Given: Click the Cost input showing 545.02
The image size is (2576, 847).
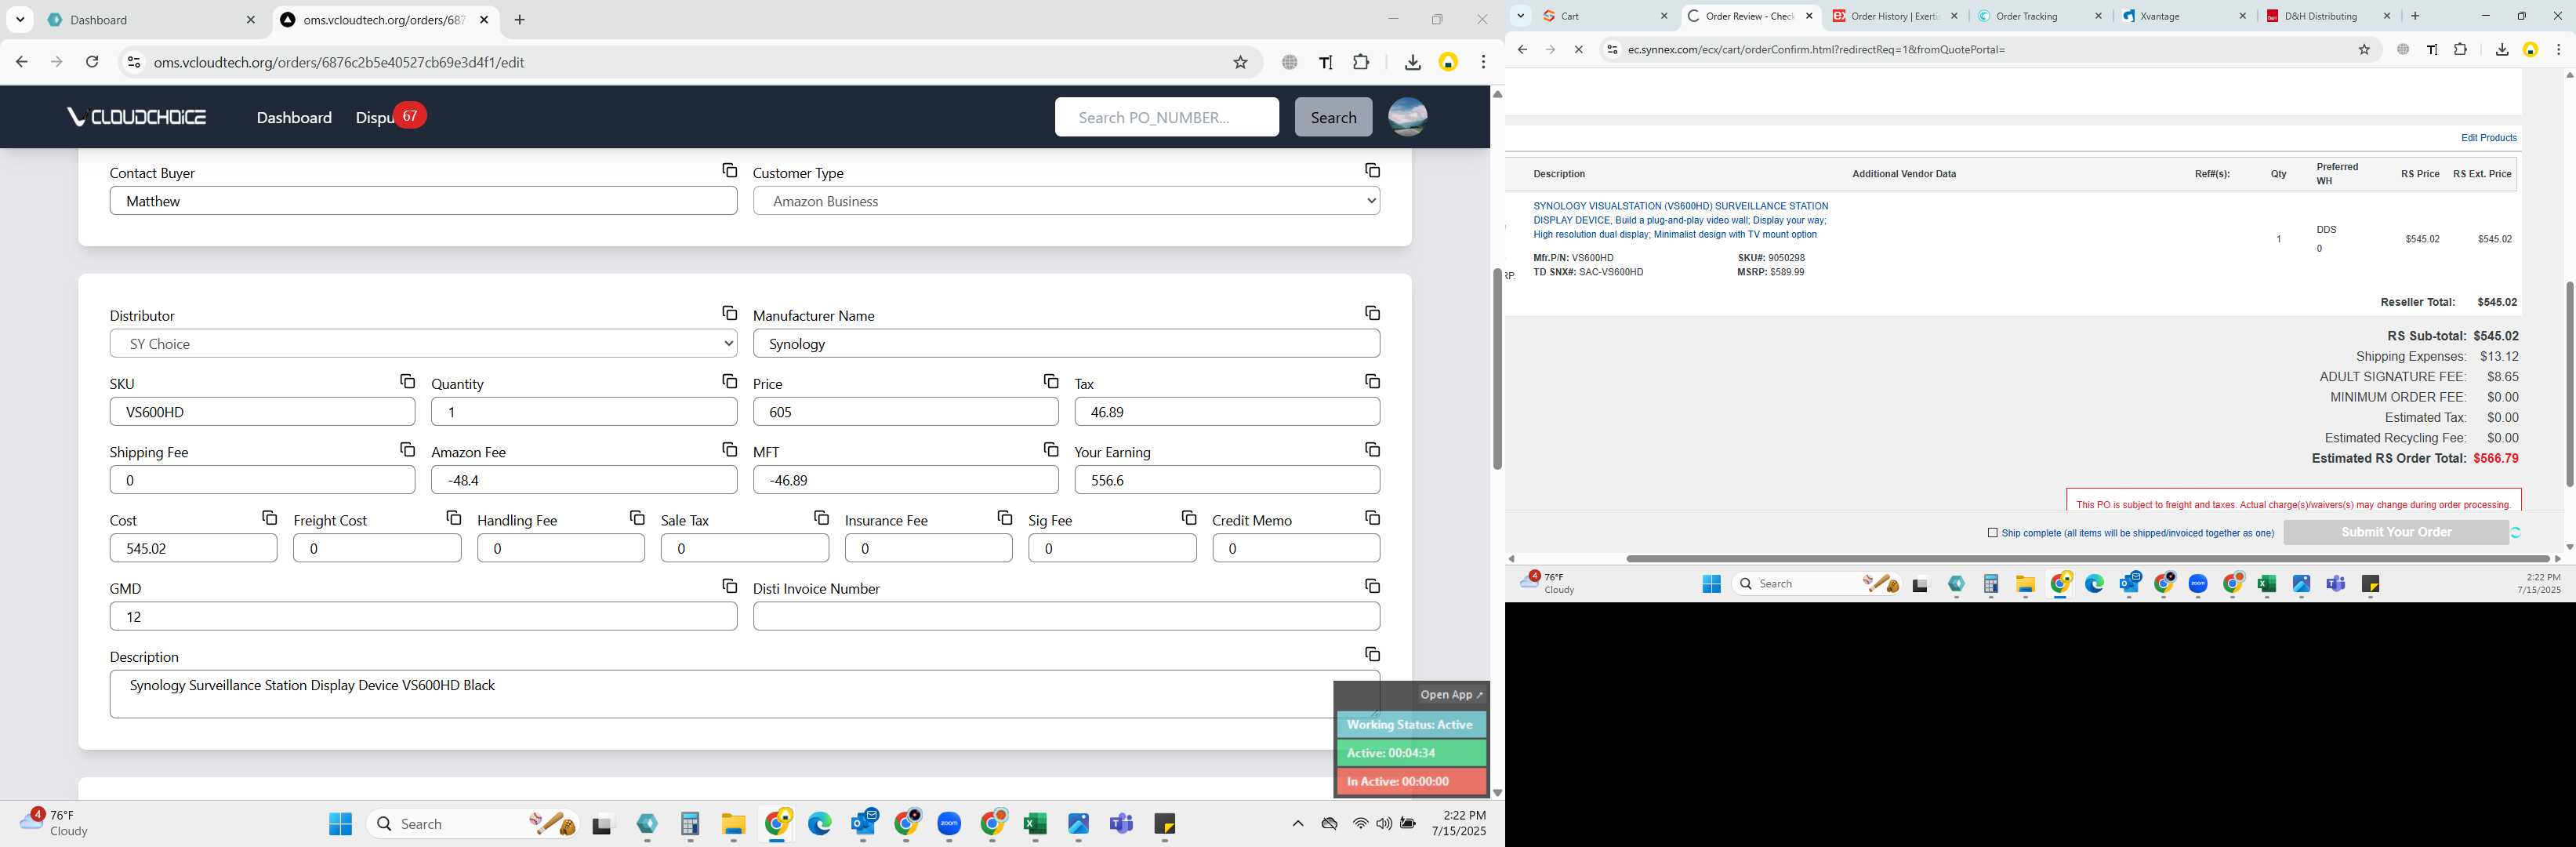Looking at the screenshot, I should click(x=193, y=548).
